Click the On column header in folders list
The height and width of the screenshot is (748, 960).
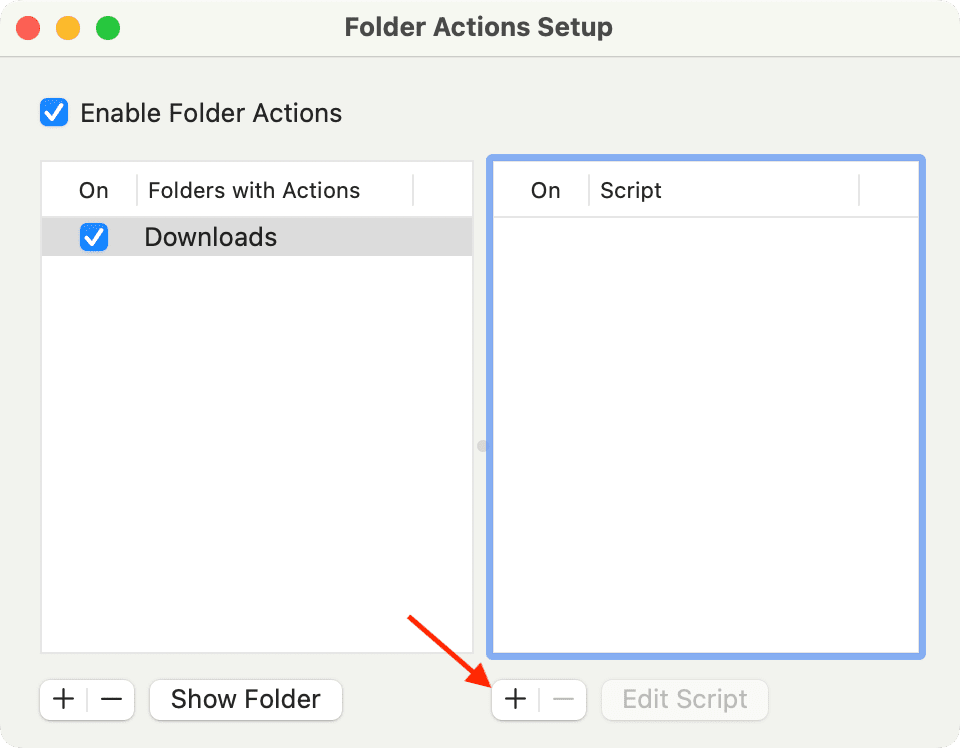point(93,190)
